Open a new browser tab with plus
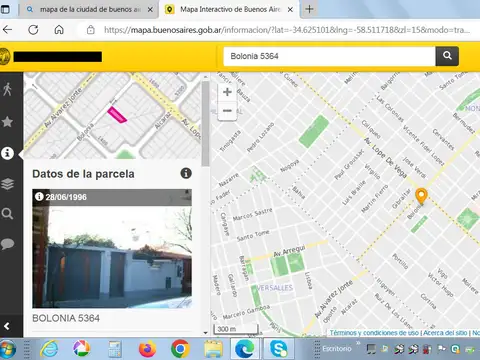This screenshot has height=360, width=480. coord(309,9)
